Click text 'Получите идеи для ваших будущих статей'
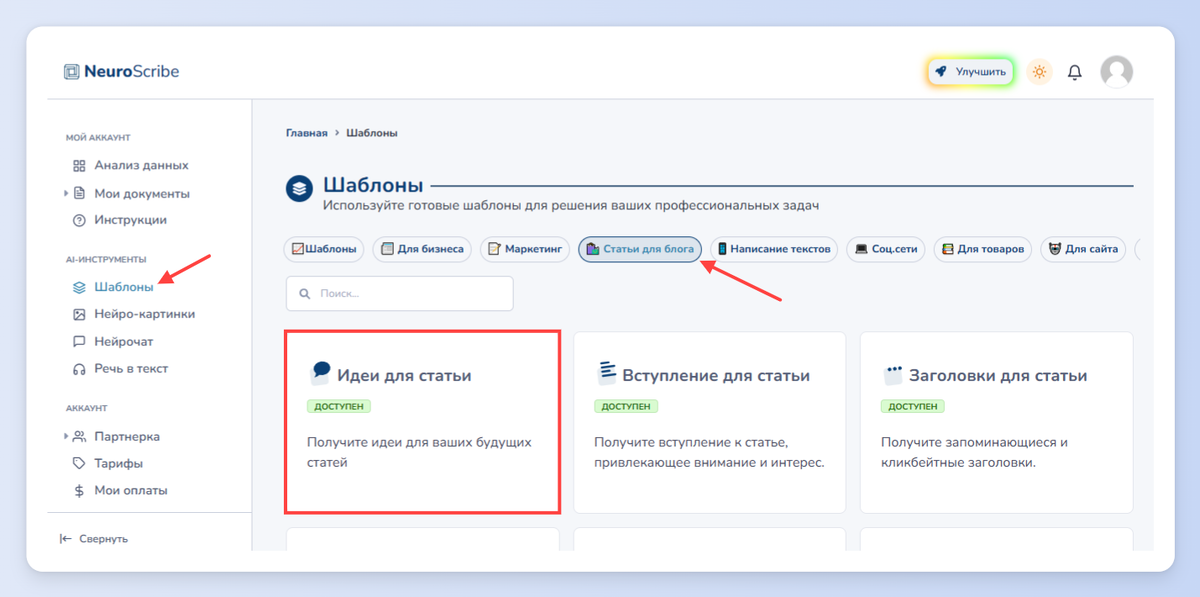 pyautogui.click(x=419, y=452)
